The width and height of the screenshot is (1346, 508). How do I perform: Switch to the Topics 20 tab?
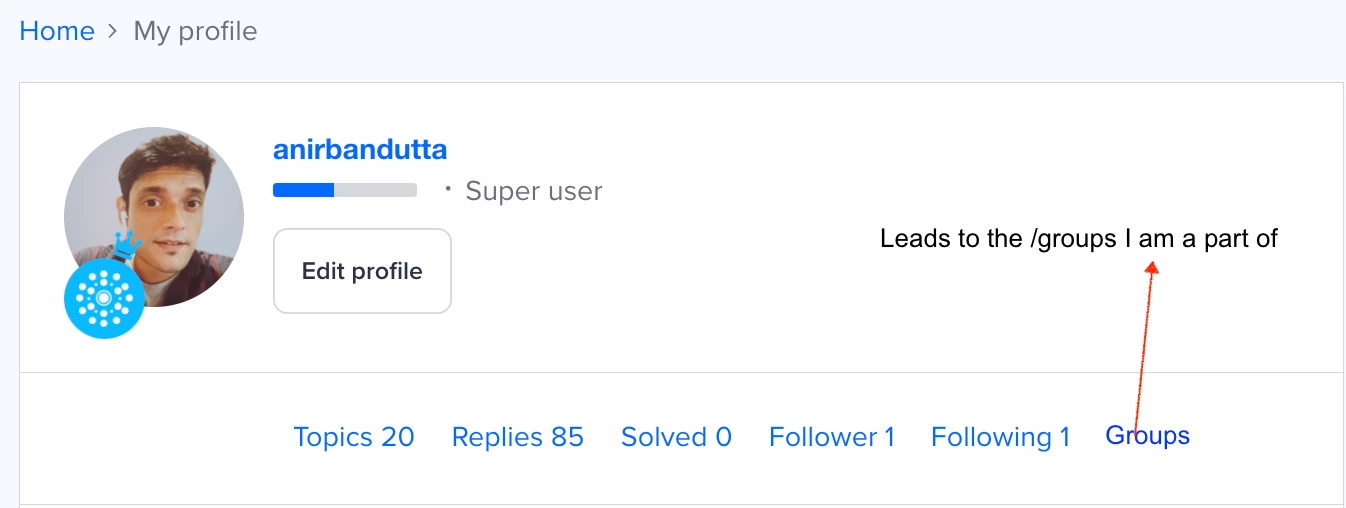[x=354, y=437]
